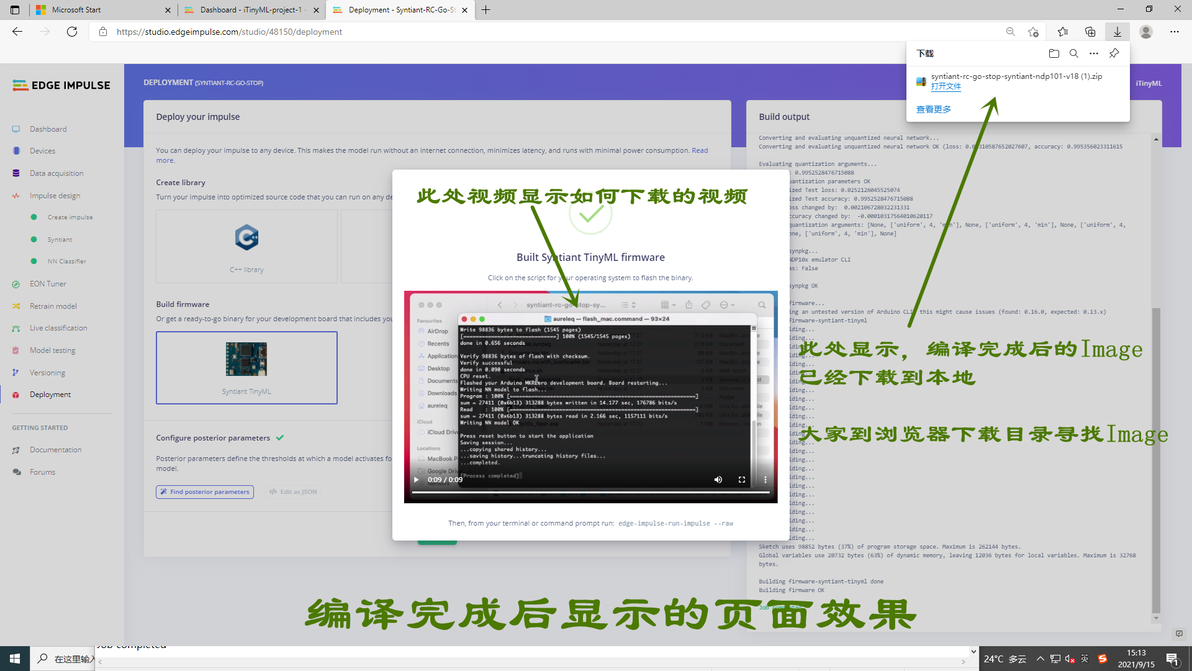1192x671 pixels.
Task: Play the flashing tutorial video
Action: point(416,480)
